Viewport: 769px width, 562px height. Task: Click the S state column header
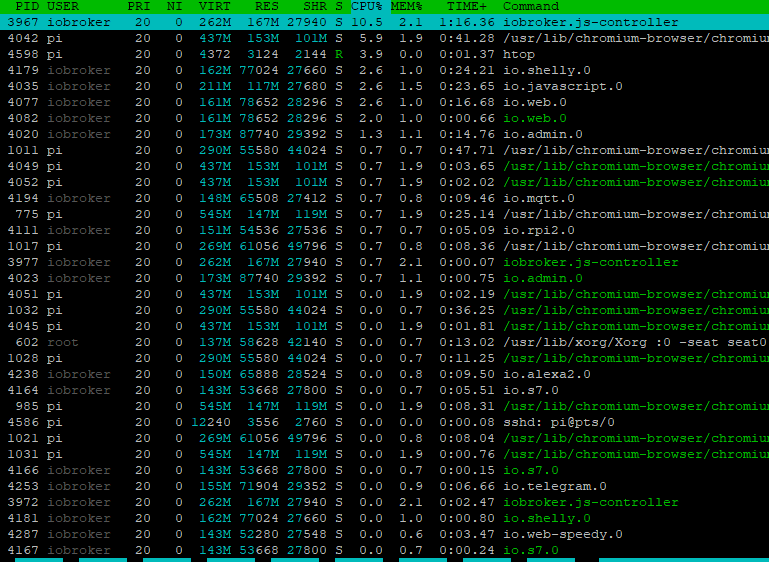click(x=339, y=6)
